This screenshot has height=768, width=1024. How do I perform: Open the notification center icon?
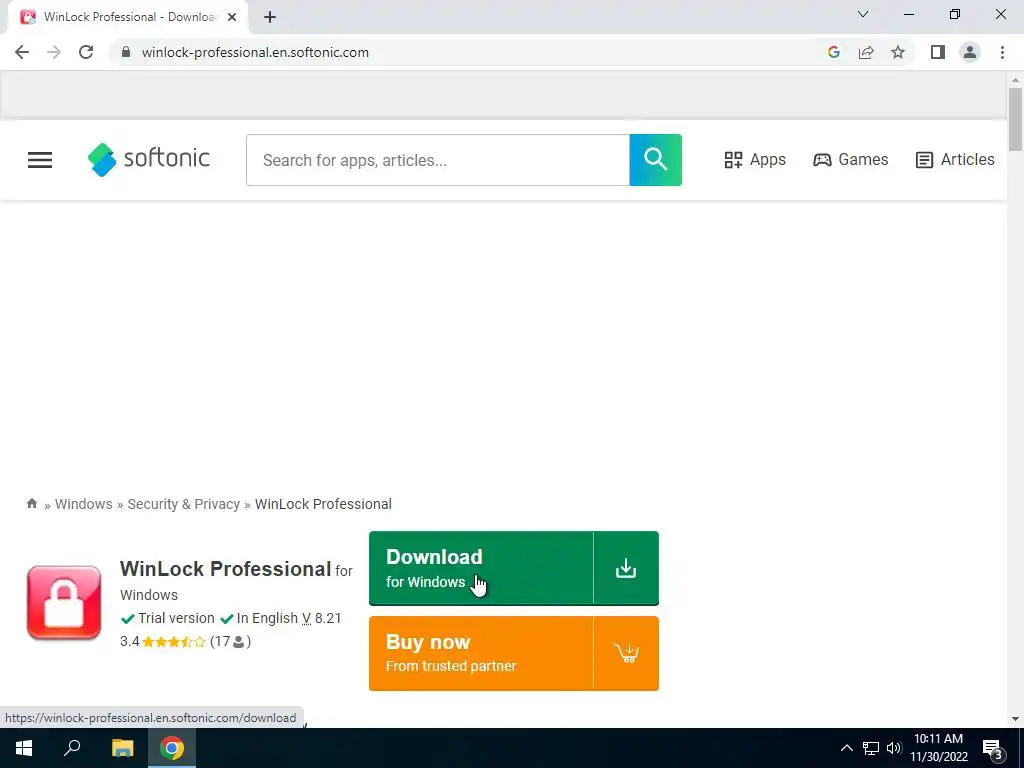(993, 749)
